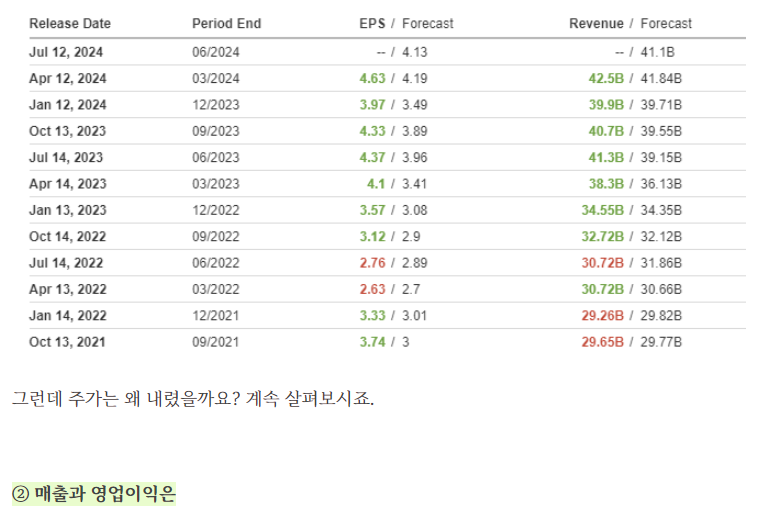
Task: Select the Jan 12, 2024 release date
Action: (x=68, y=105)
